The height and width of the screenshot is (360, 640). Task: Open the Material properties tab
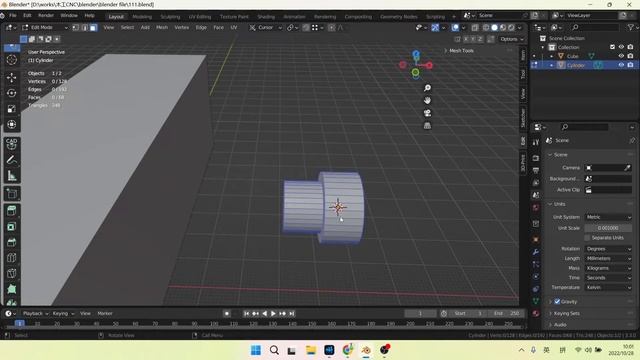pos(536,313)
